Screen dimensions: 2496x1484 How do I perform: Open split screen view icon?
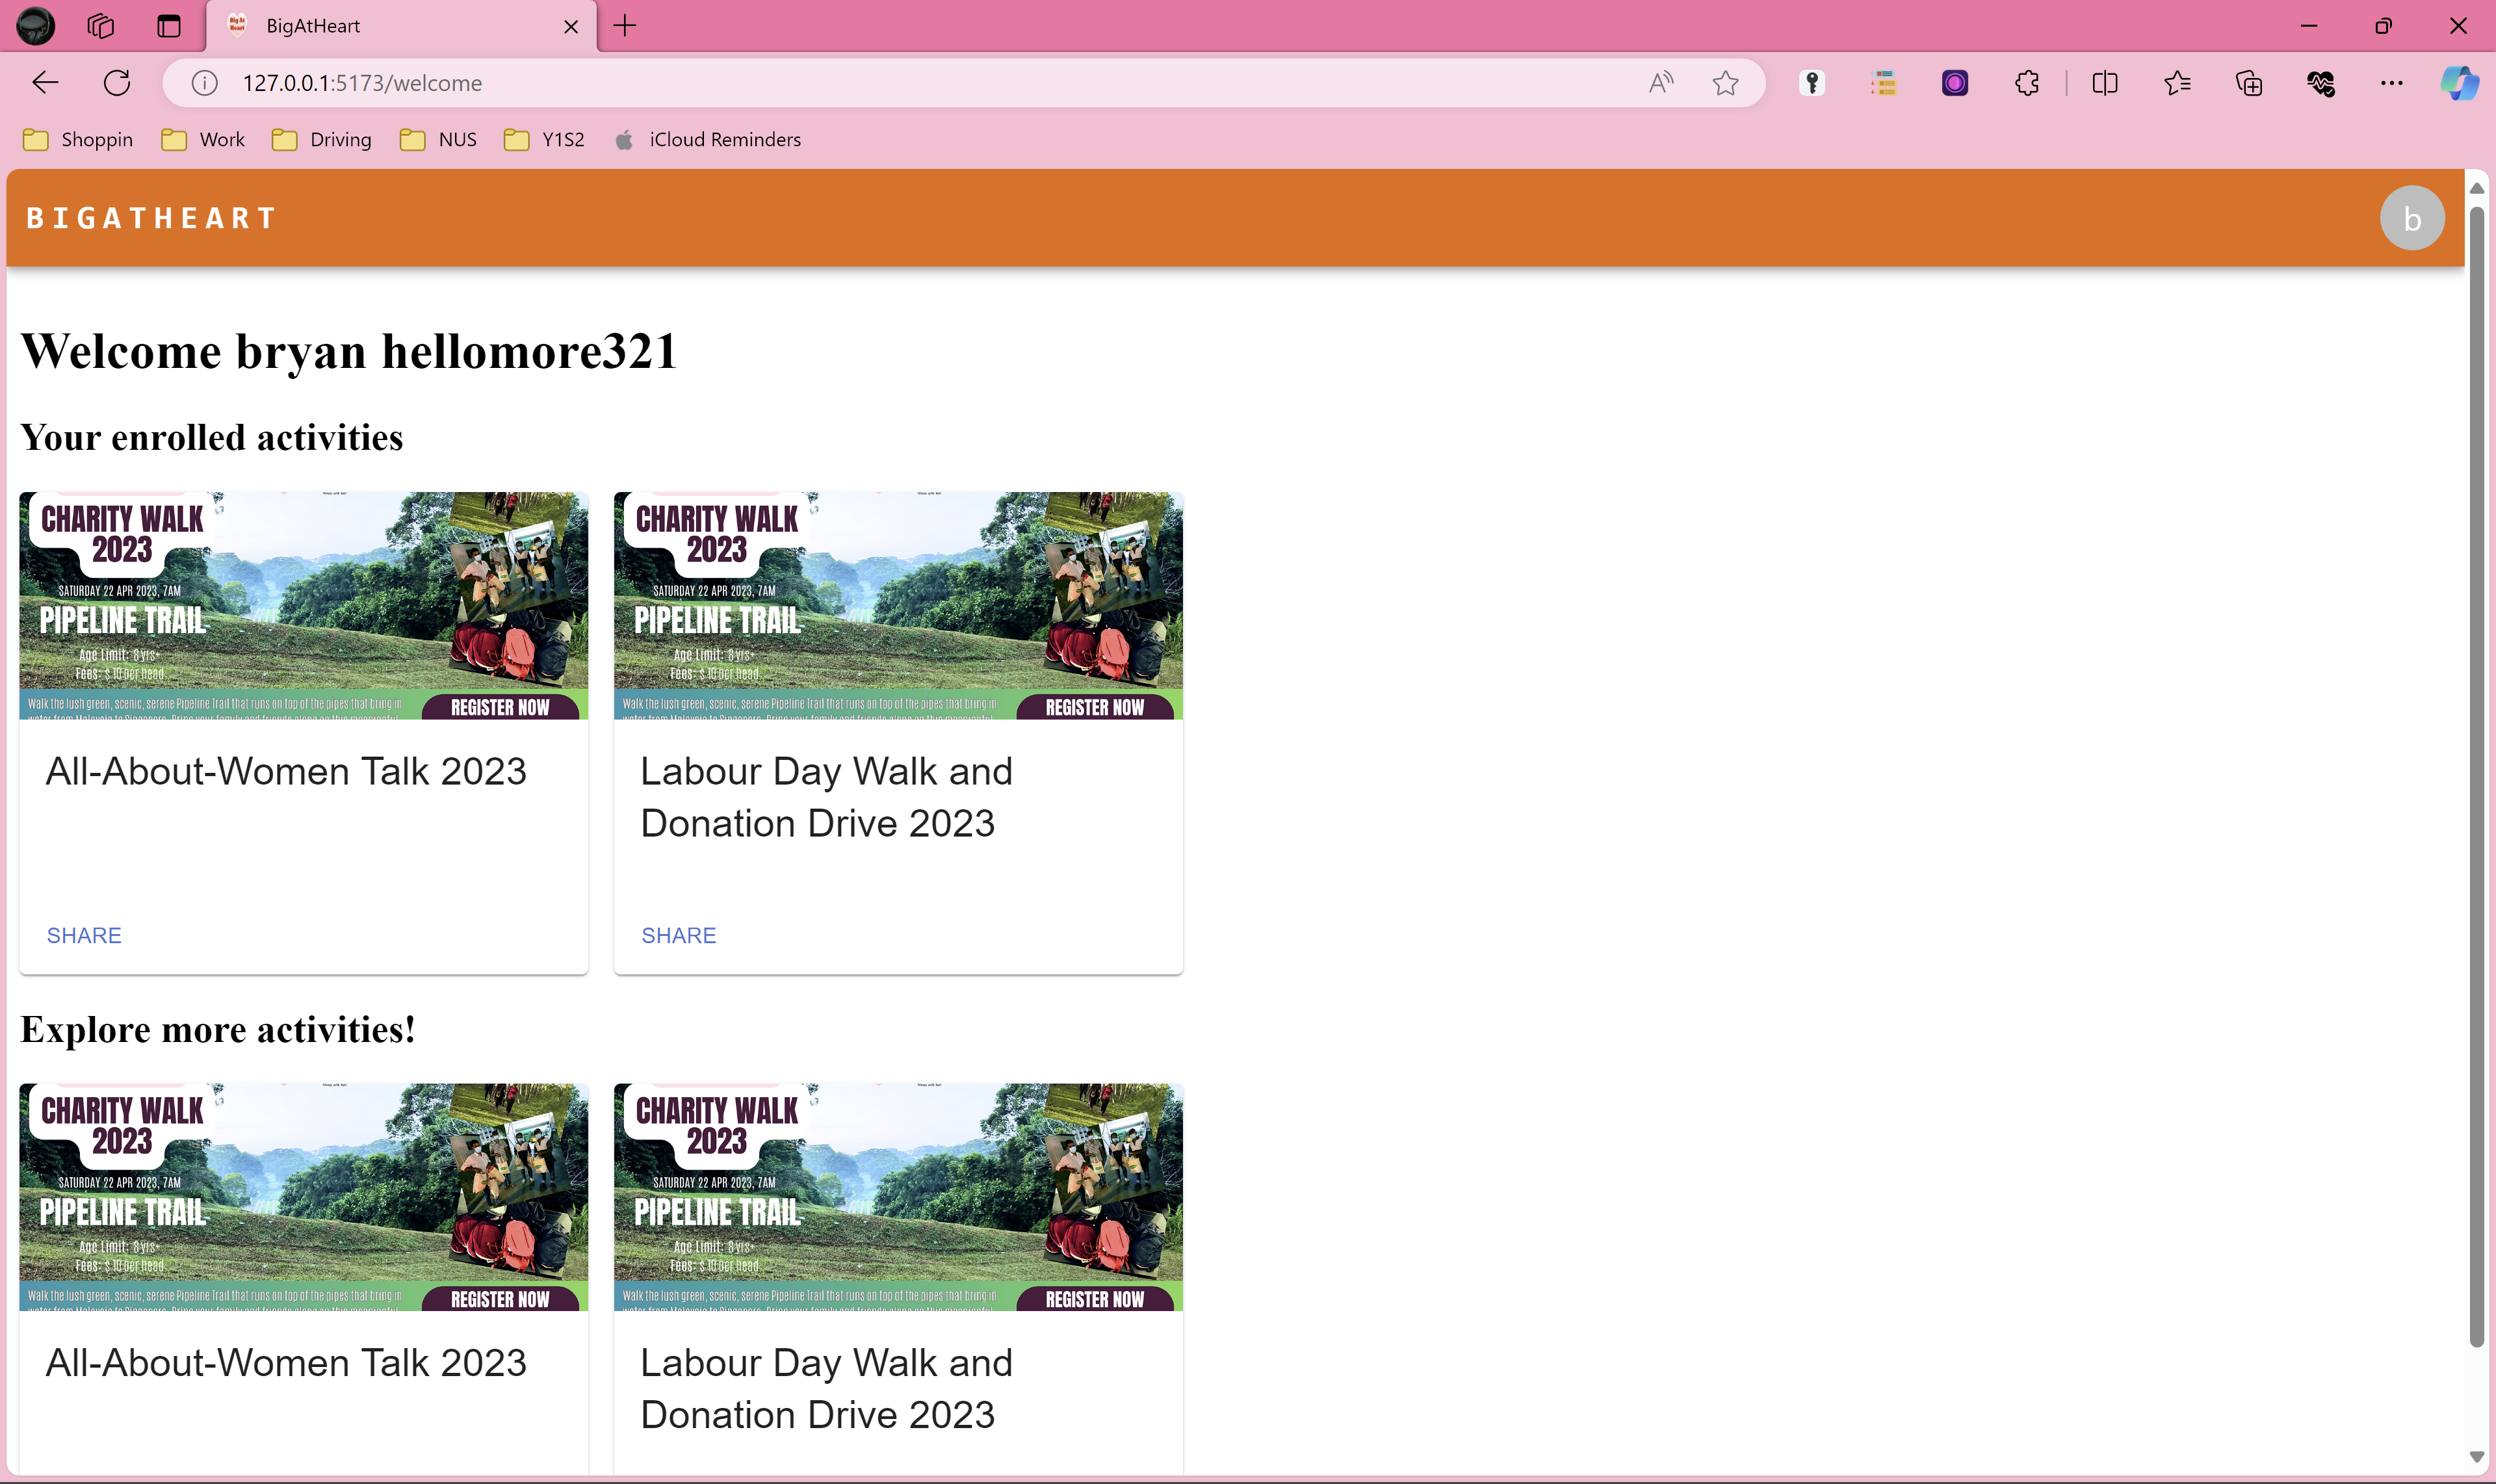point(2104,83)
